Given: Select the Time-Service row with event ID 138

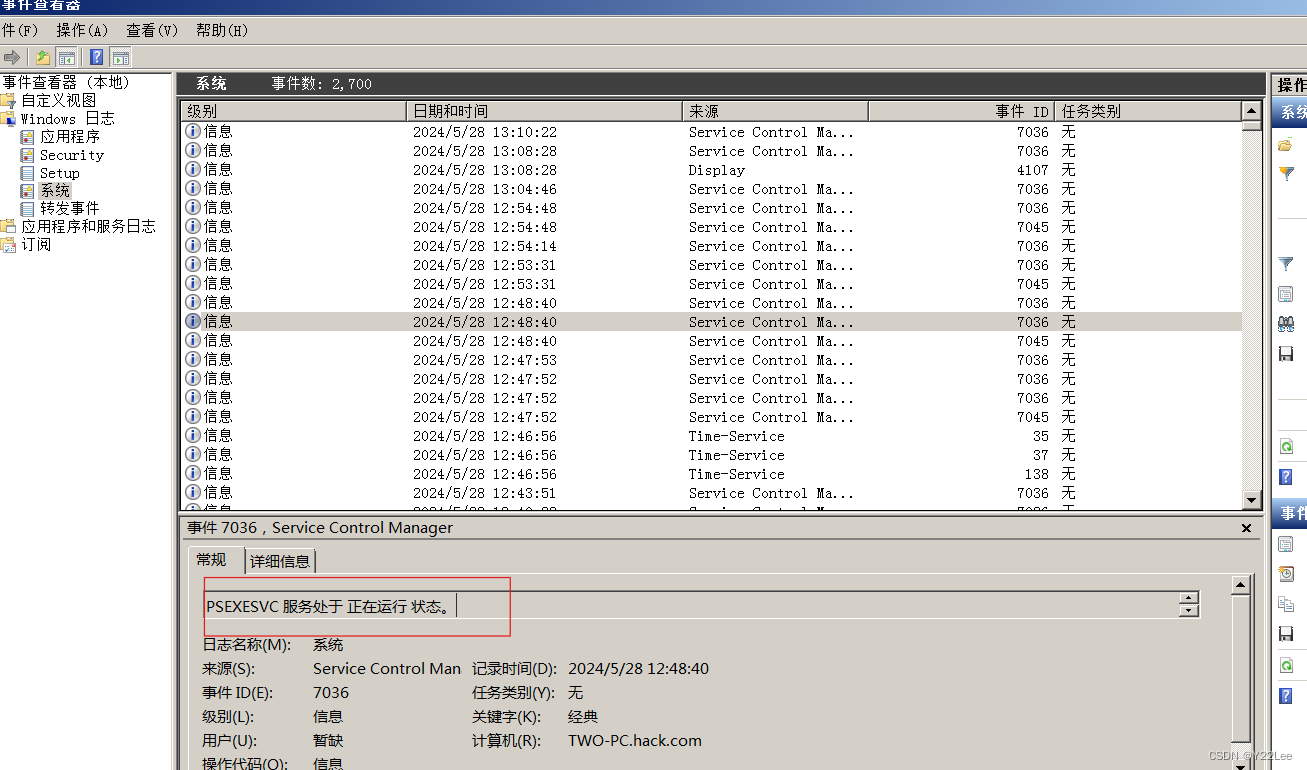Looking at the screenshot, I should [711, 474].
